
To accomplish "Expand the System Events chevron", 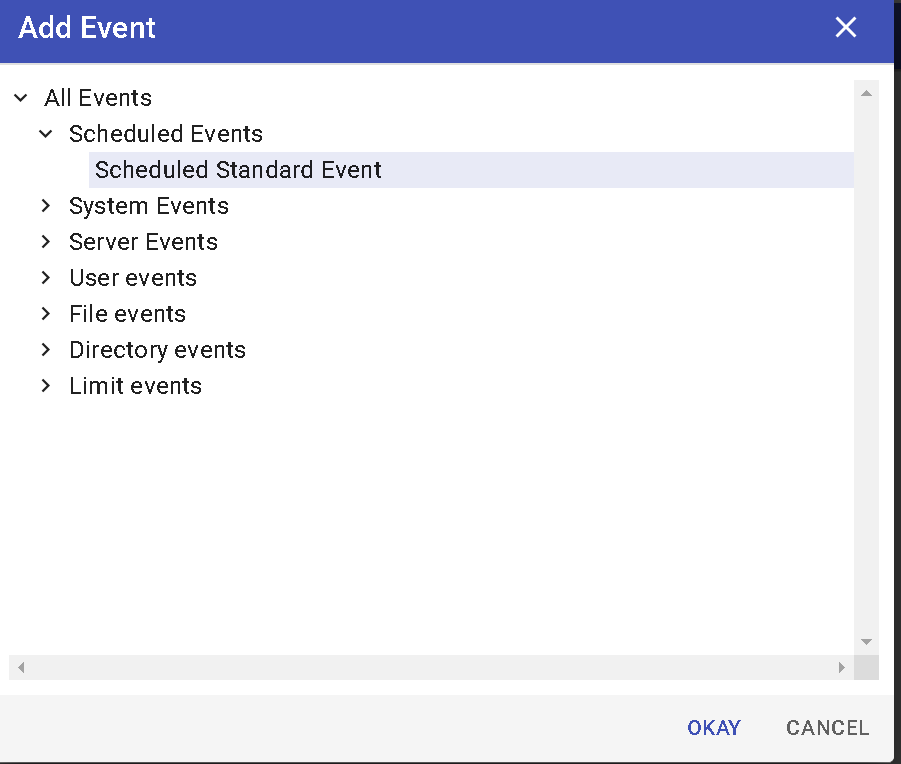I will coord(46,206).
